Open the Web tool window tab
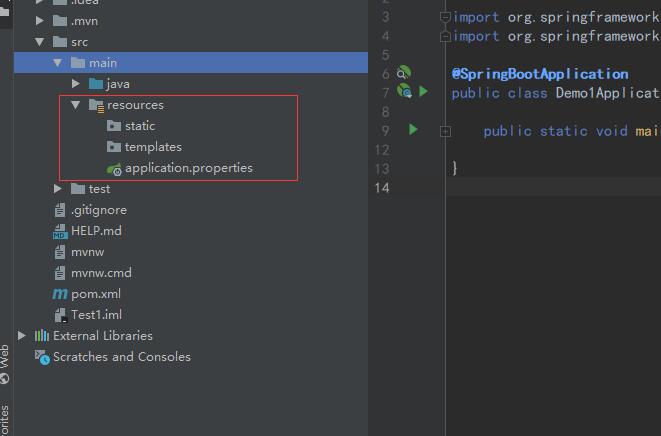661x436 pixels. pyautogui.click(x=6, y=362)
